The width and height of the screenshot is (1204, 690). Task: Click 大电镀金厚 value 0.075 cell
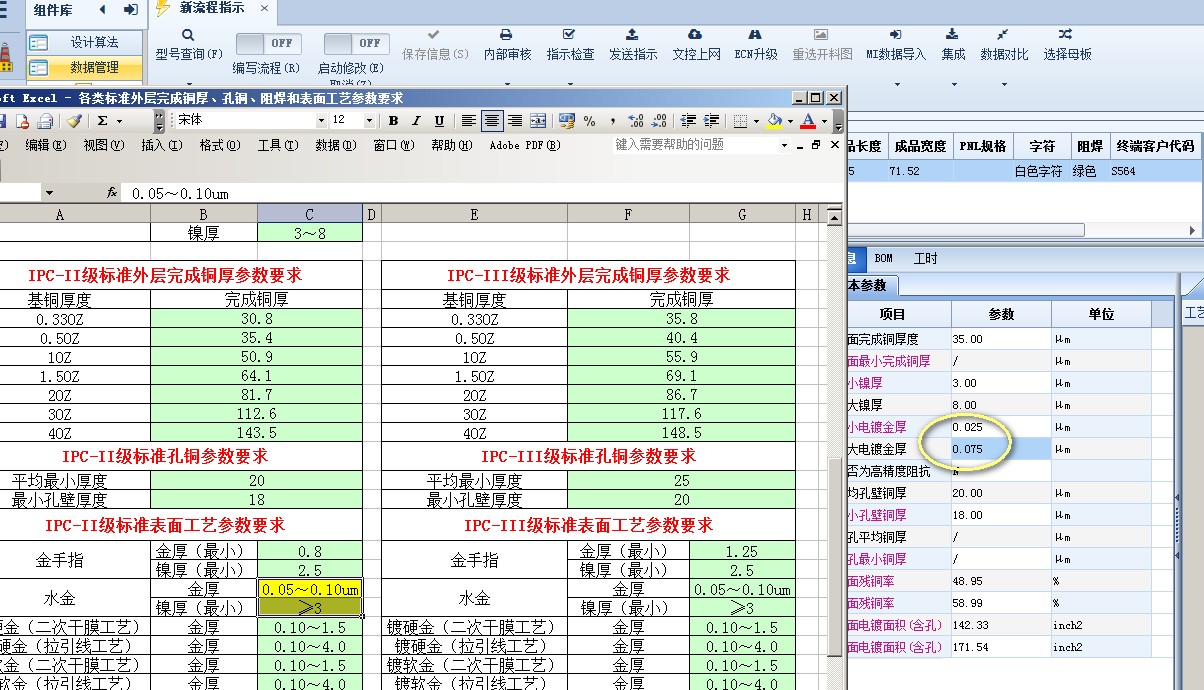point(1001,450)
